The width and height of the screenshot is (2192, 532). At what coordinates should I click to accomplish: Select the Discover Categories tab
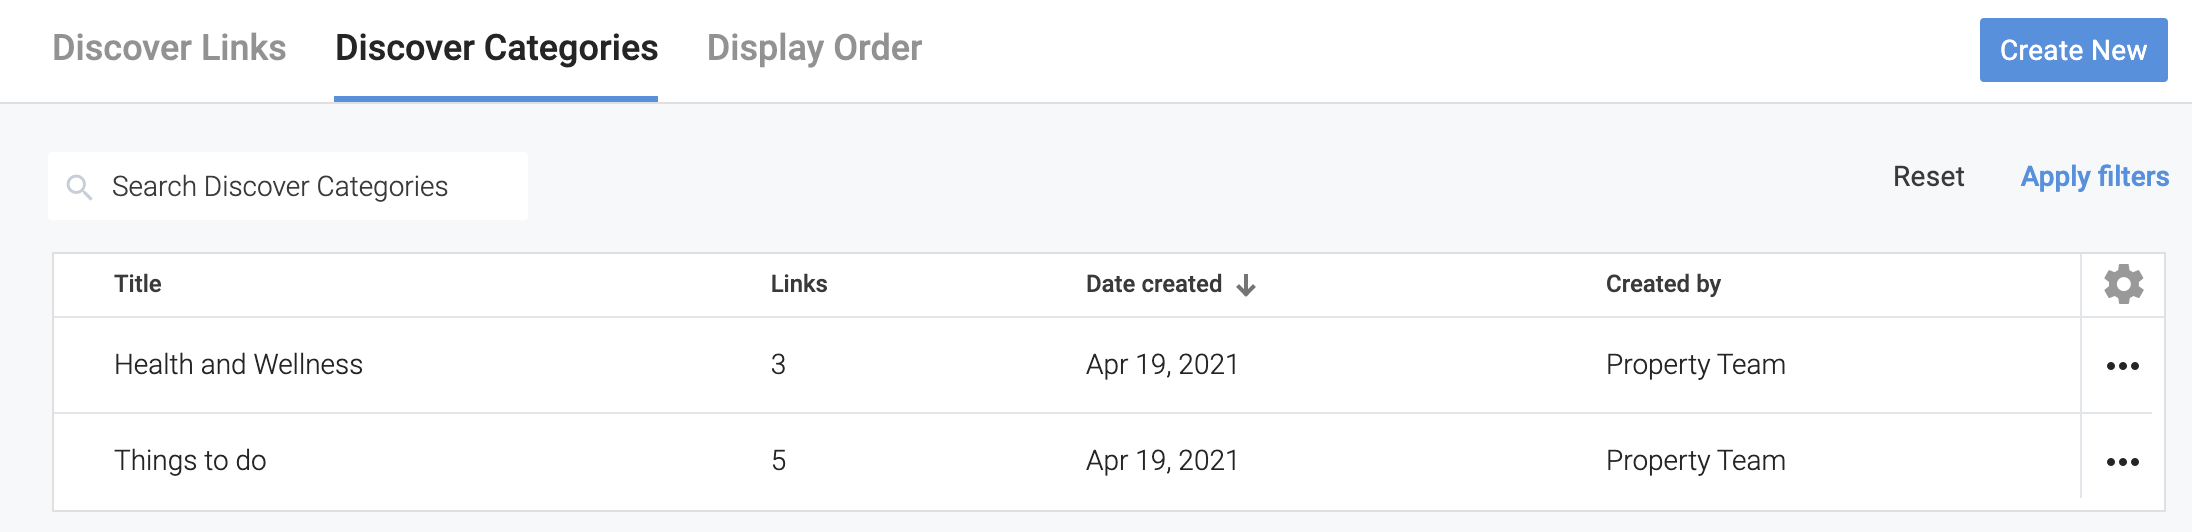pyautogui.click(x=496, y=48)
